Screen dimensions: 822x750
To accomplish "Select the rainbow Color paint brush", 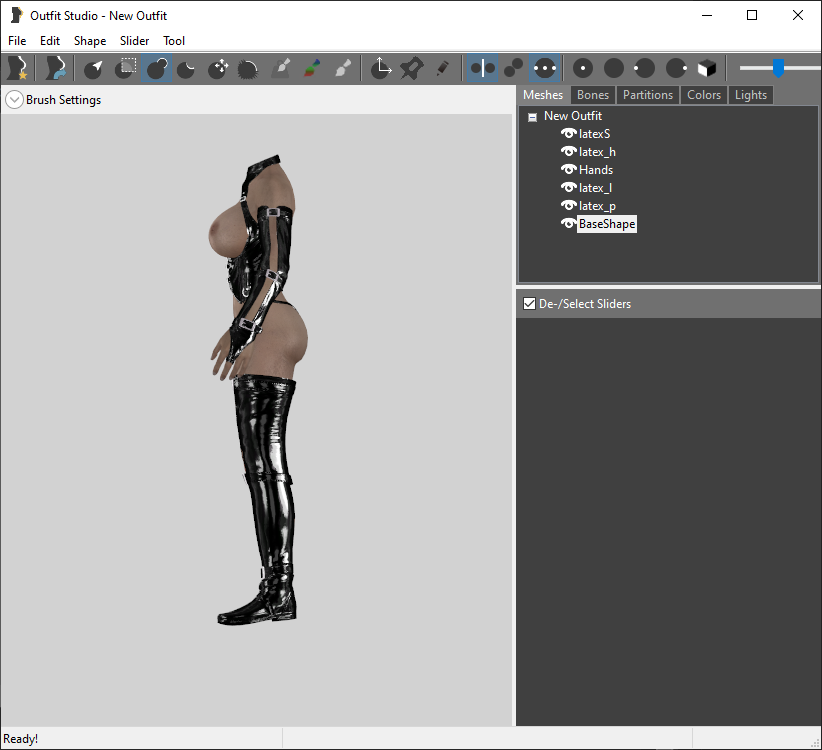I will click(x=312, y=68).
